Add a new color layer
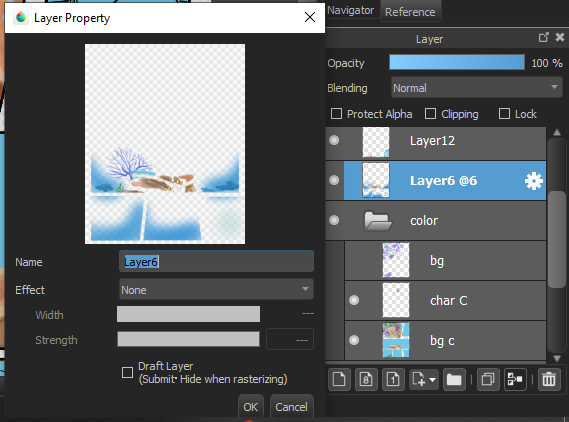This screenshot has height=422, width=569. pos(339,380)
